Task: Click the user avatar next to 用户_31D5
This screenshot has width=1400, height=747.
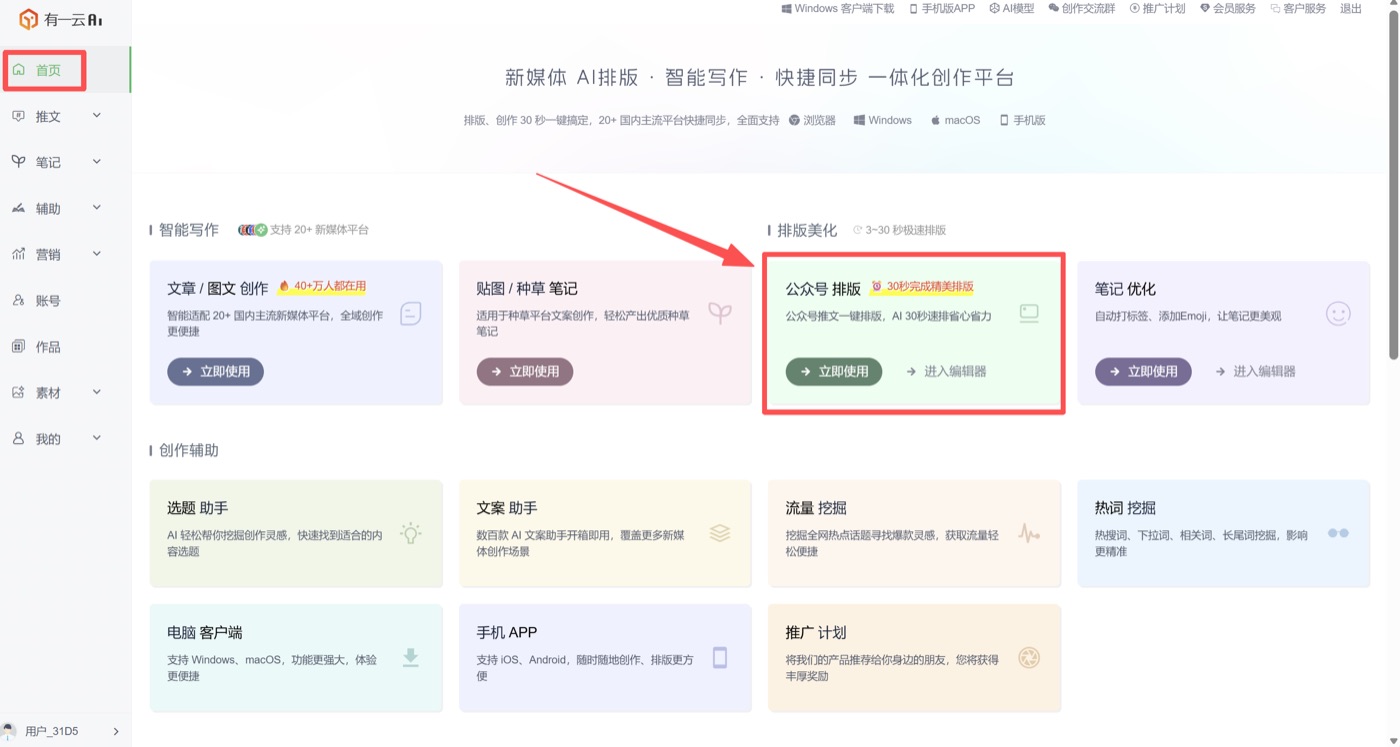Action: pos(10,731)
